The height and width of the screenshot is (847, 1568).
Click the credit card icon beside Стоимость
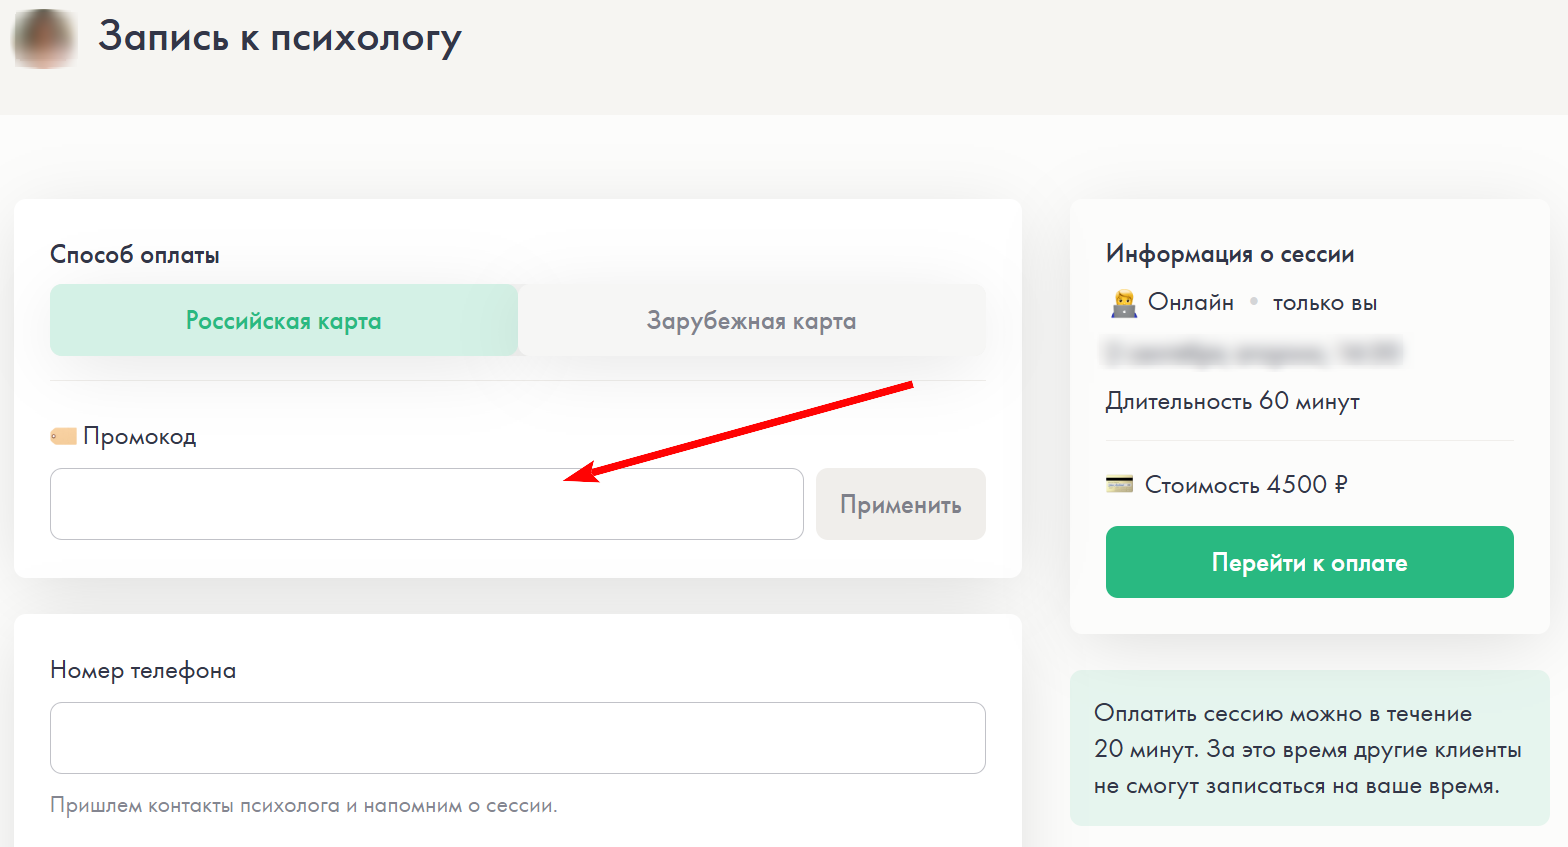point(1119,485)
